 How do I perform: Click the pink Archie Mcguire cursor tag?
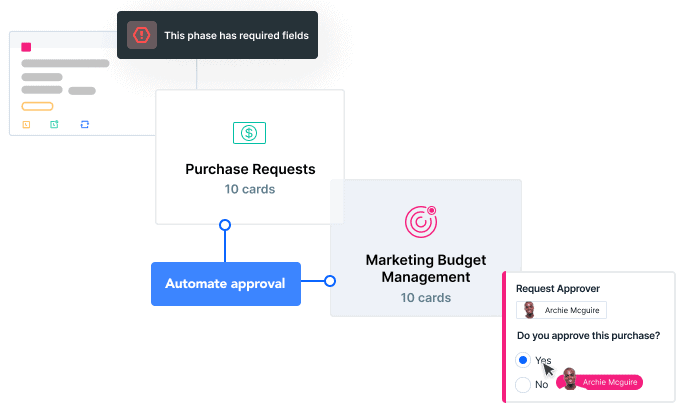point(600,382)
